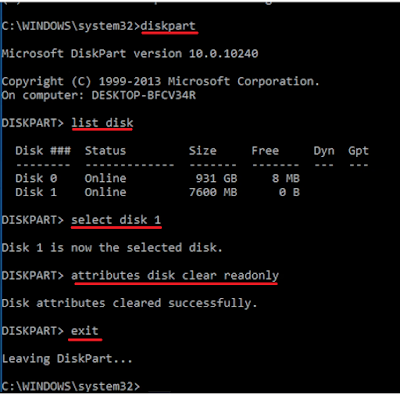Click the underlined diskpart command

pos(168,26)
